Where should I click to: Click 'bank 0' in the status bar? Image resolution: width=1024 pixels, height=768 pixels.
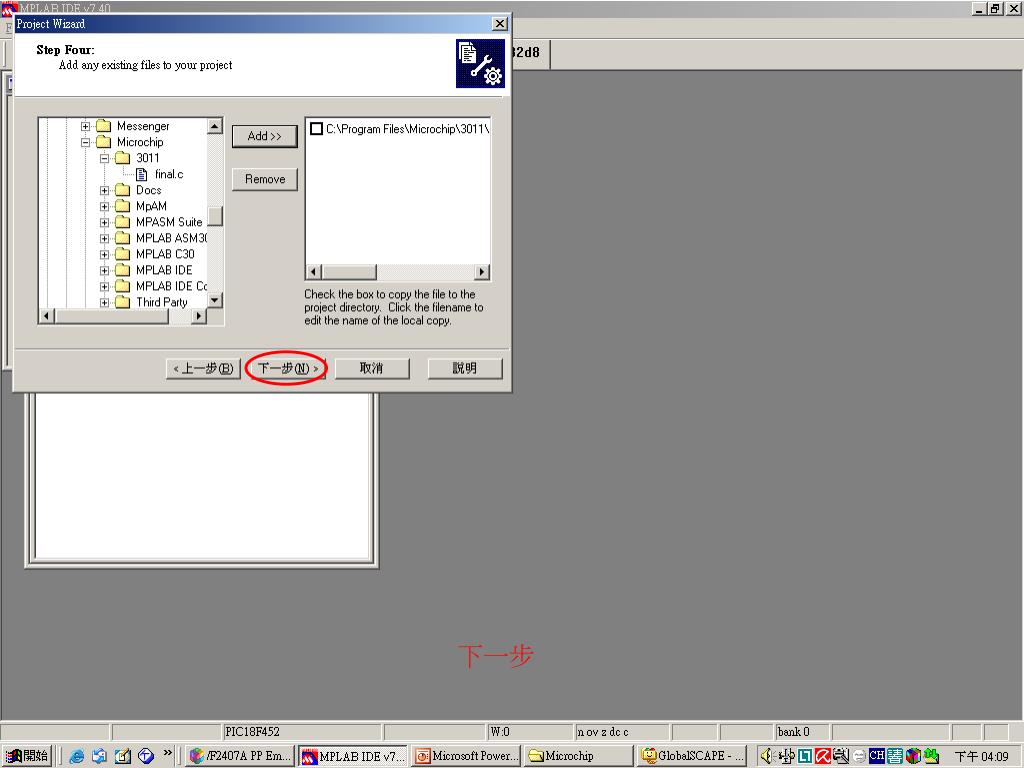coord(793,732)
